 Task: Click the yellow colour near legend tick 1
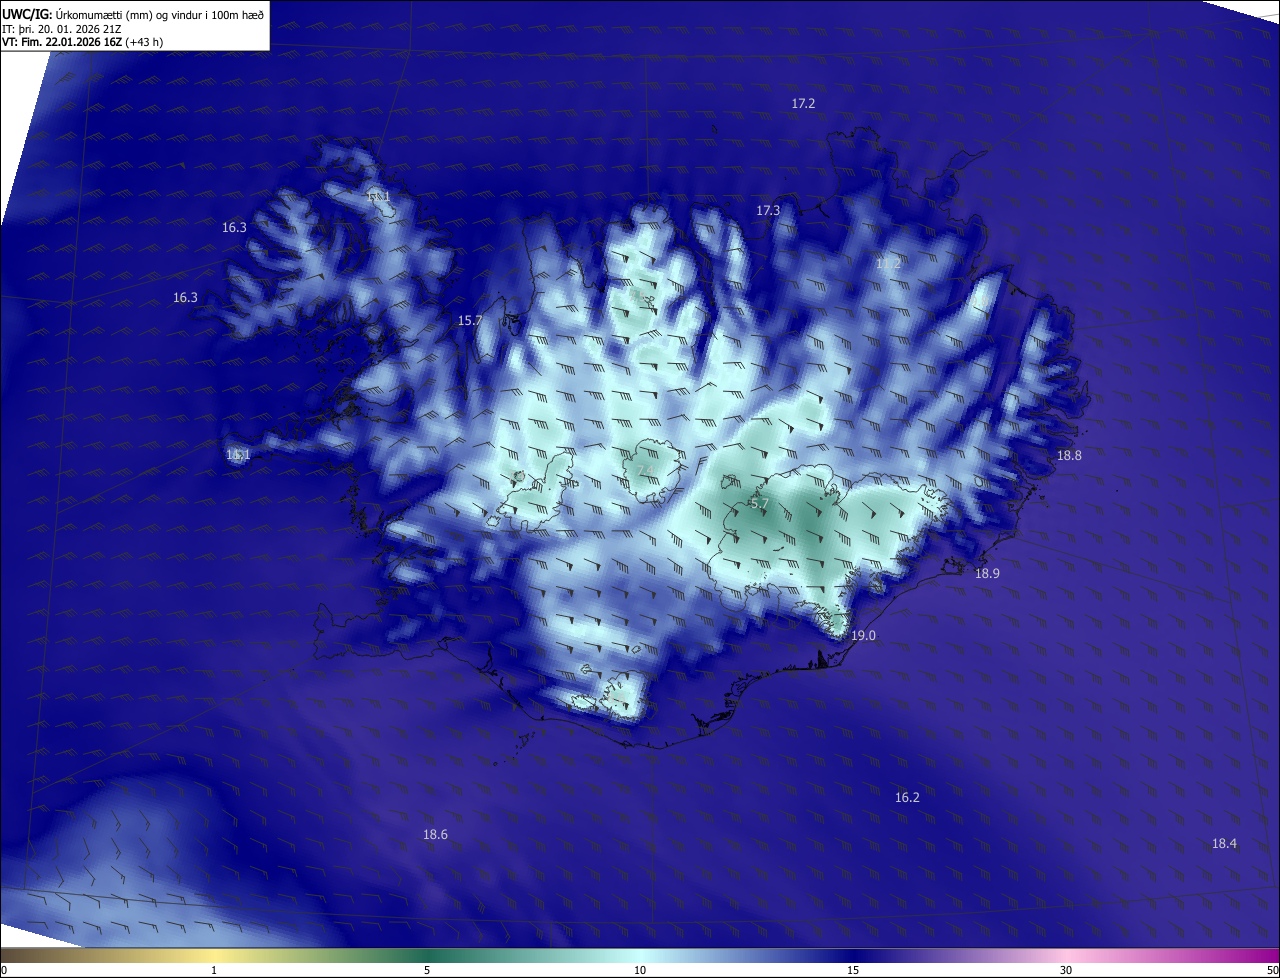[x=214, y=956]
